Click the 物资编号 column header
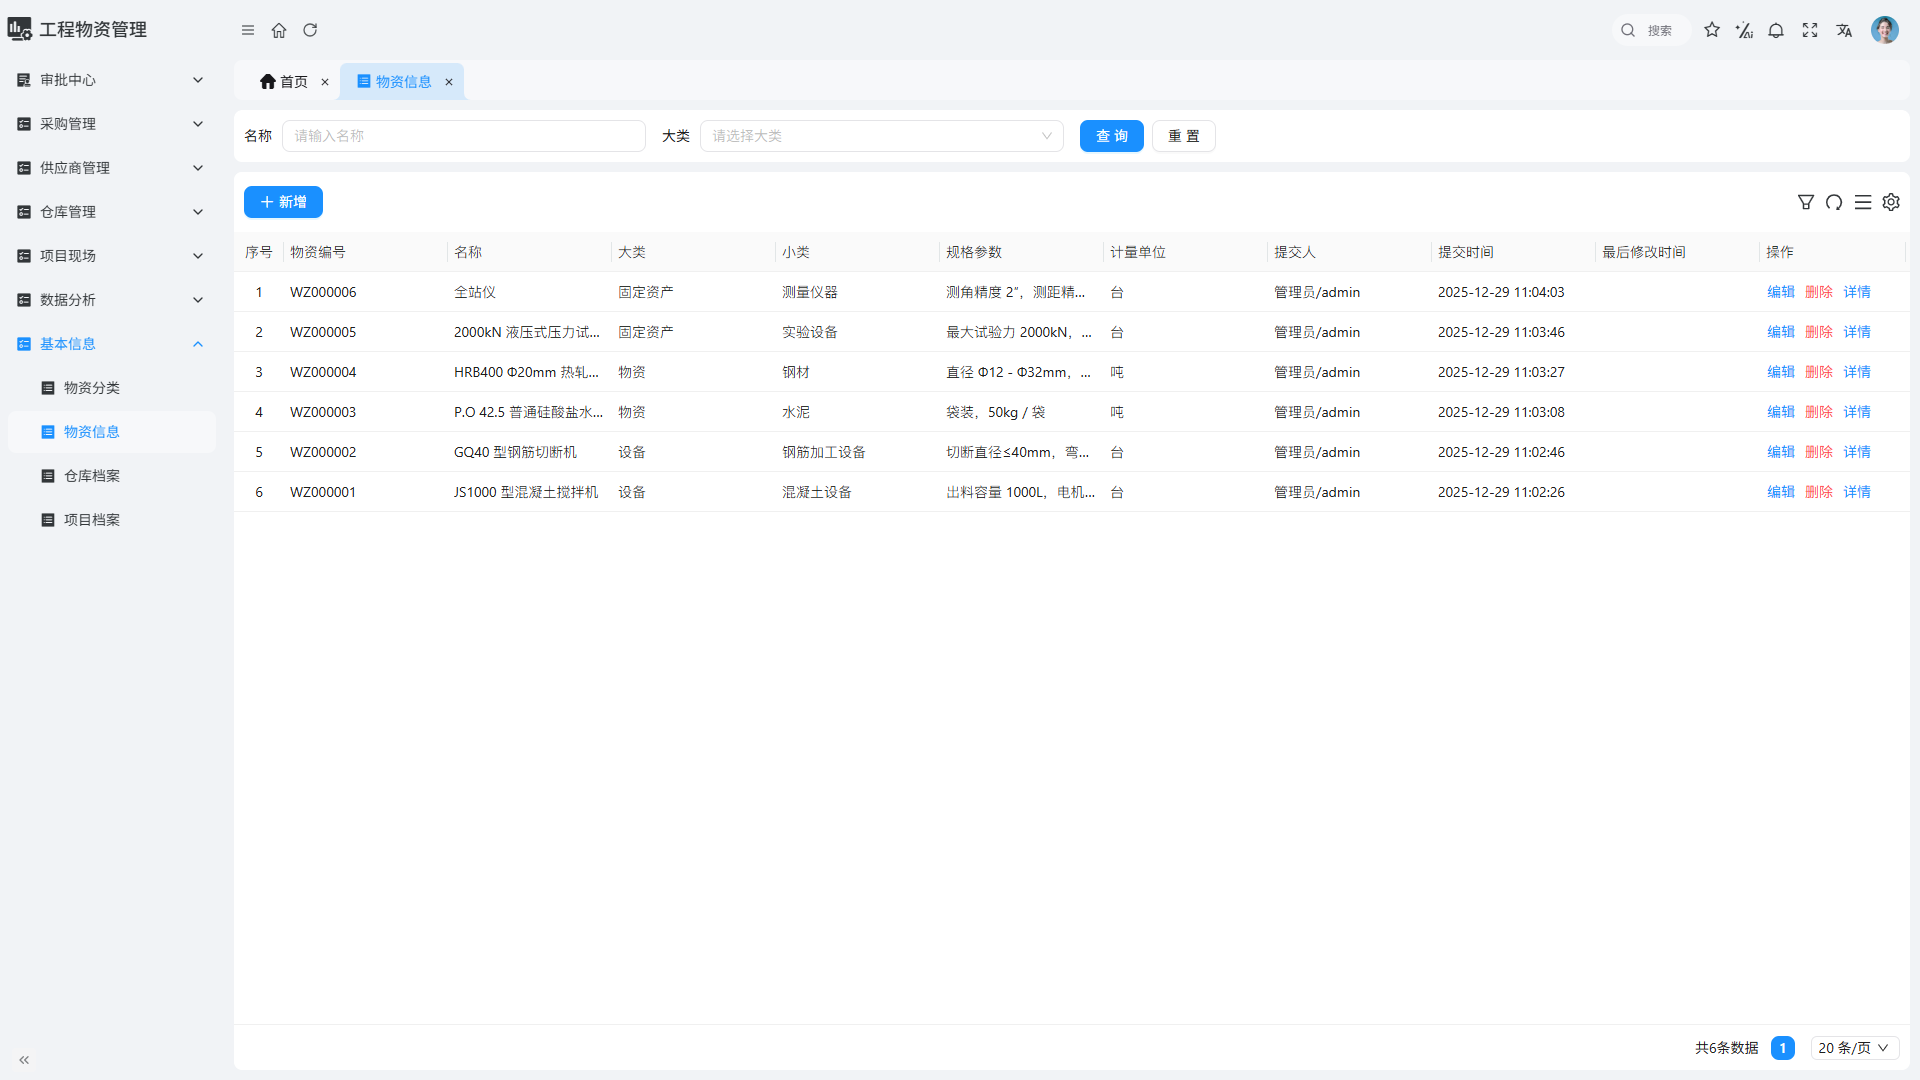1920x1080 pixels. (318, 252)
